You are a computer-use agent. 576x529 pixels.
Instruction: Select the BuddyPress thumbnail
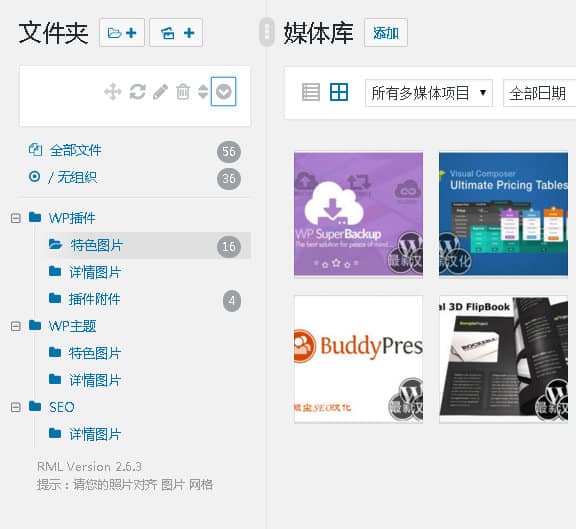tap(359, 359)
